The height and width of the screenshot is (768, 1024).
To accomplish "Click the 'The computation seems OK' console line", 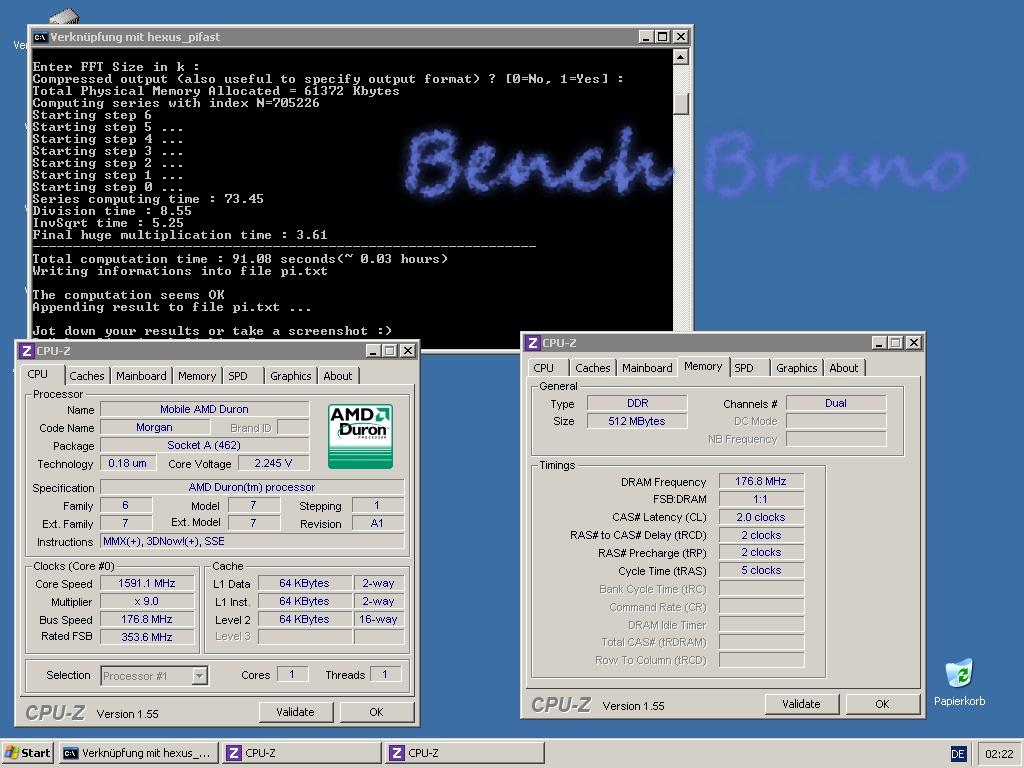I will click(x=129, y=295).
